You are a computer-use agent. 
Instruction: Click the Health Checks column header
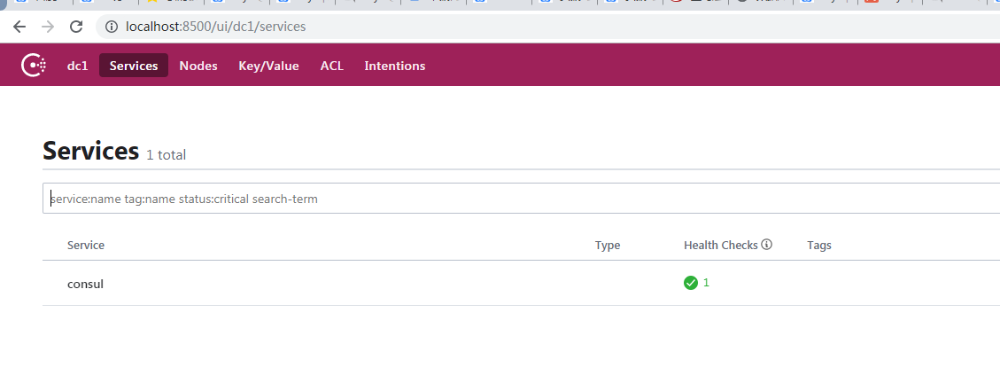[x=721, y=245]
